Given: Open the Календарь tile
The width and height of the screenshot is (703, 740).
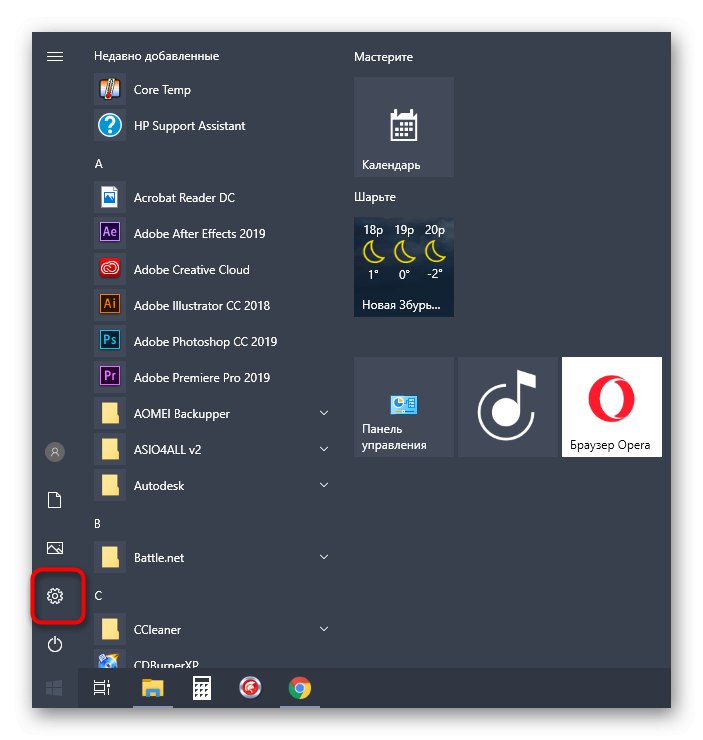Looking at the screenshot, I should point(404,127).
